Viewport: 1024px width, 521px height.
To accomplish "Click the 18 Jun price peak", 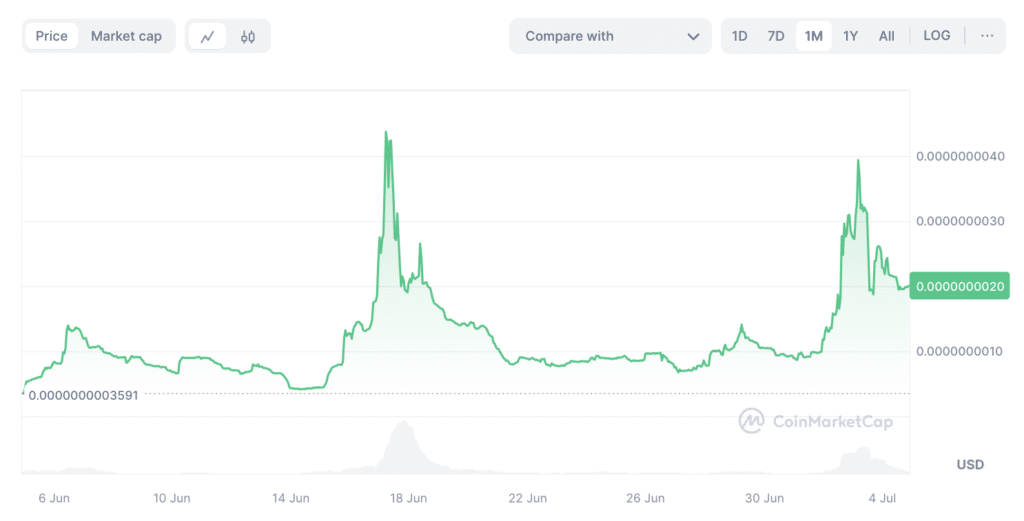I will click(386, 133).
